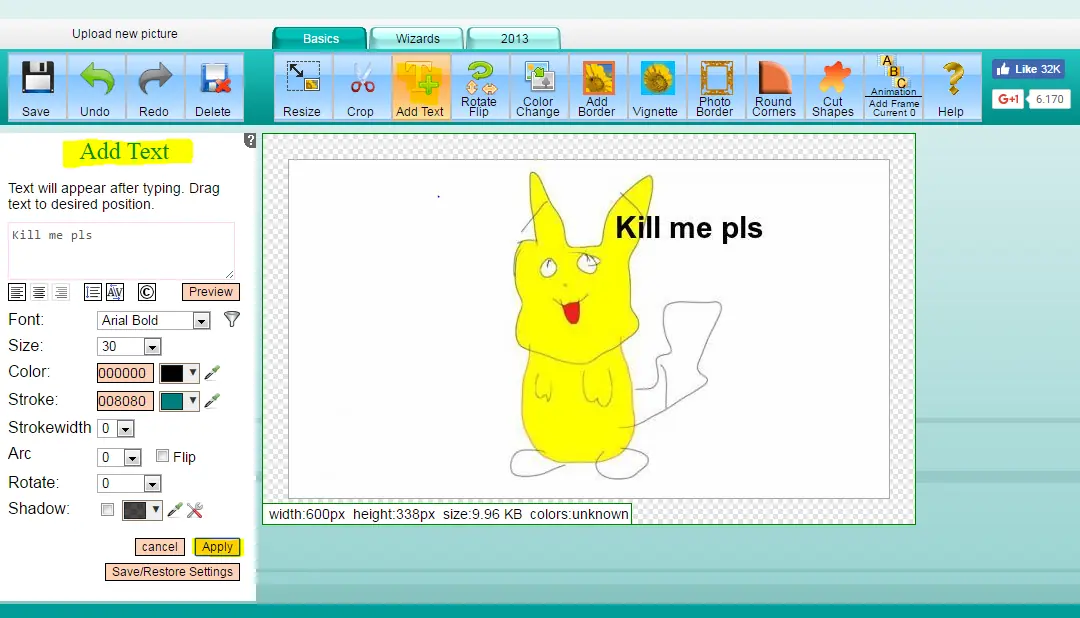1080x618 pixels.
Task: Enable the Flip checkbox
Action: tap(163, 455)
